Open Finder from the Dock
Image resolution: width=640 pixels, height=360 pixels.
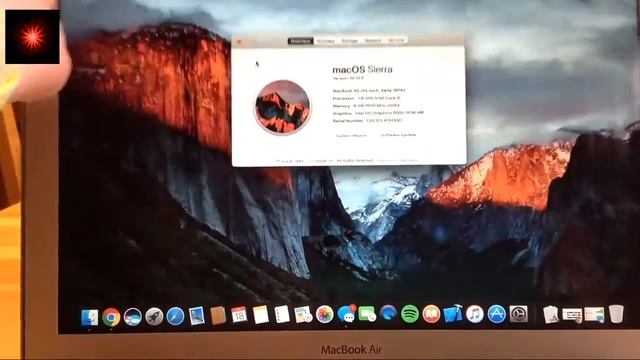click(x=89, y=318)
